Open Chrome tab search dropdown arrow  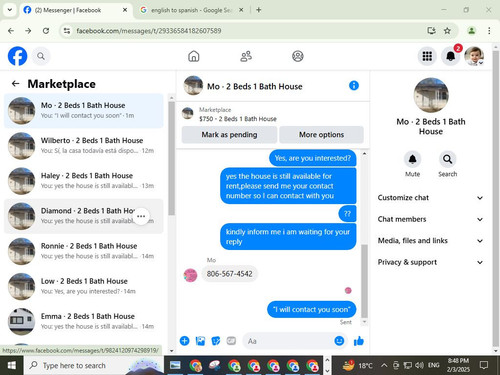coord(10,10)
